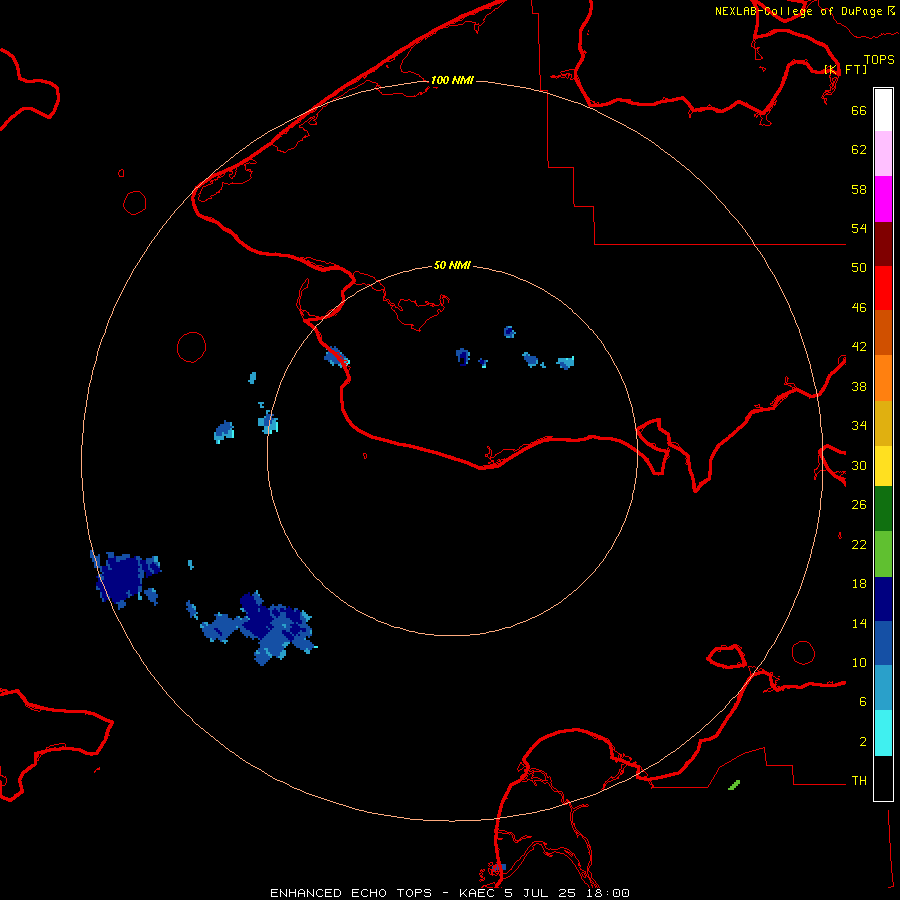The width and height of the screenshot is (900, 900).
Task: Click the 26 value on the legend
Action: (x=859, y=505)
